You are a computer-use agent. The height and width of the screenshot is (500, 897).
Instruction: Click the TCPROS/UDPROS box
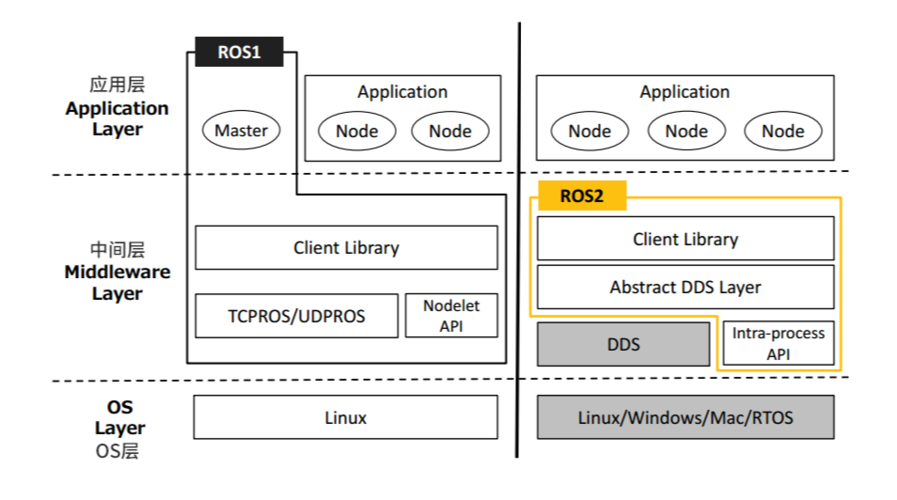tap(296, 316)
